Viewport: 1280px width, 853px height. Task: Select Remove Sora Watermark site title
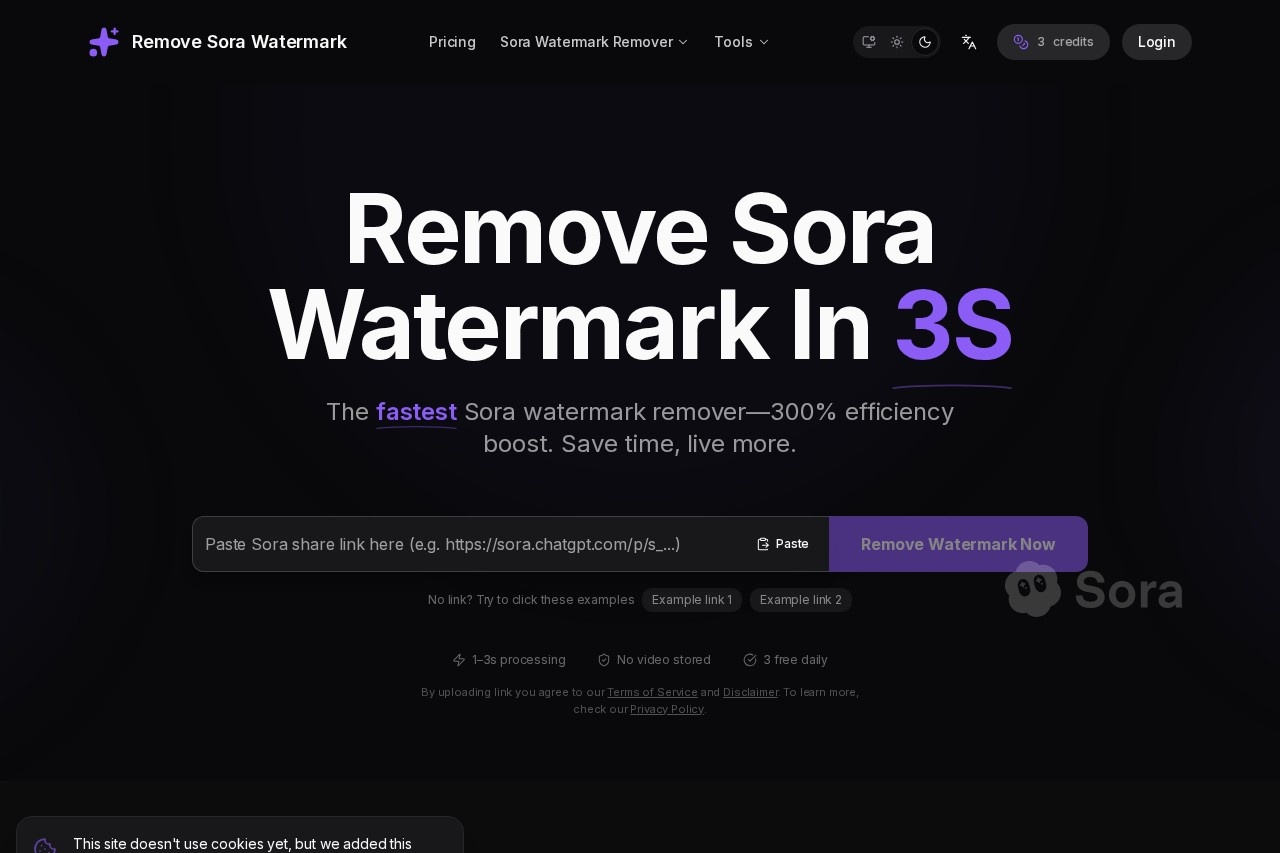tap(239, 42)
